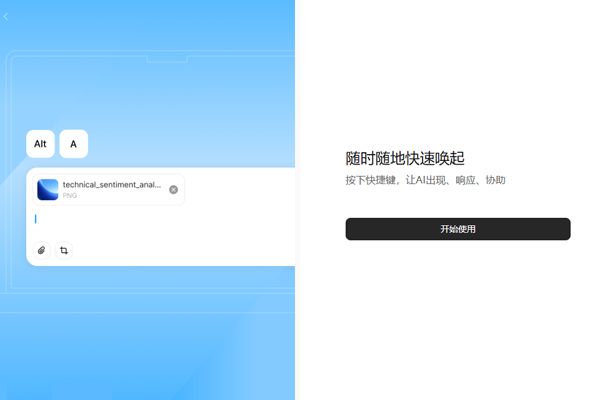
Task: Click the file name technical_sentiment_anal...
Action: click(112, 185)
